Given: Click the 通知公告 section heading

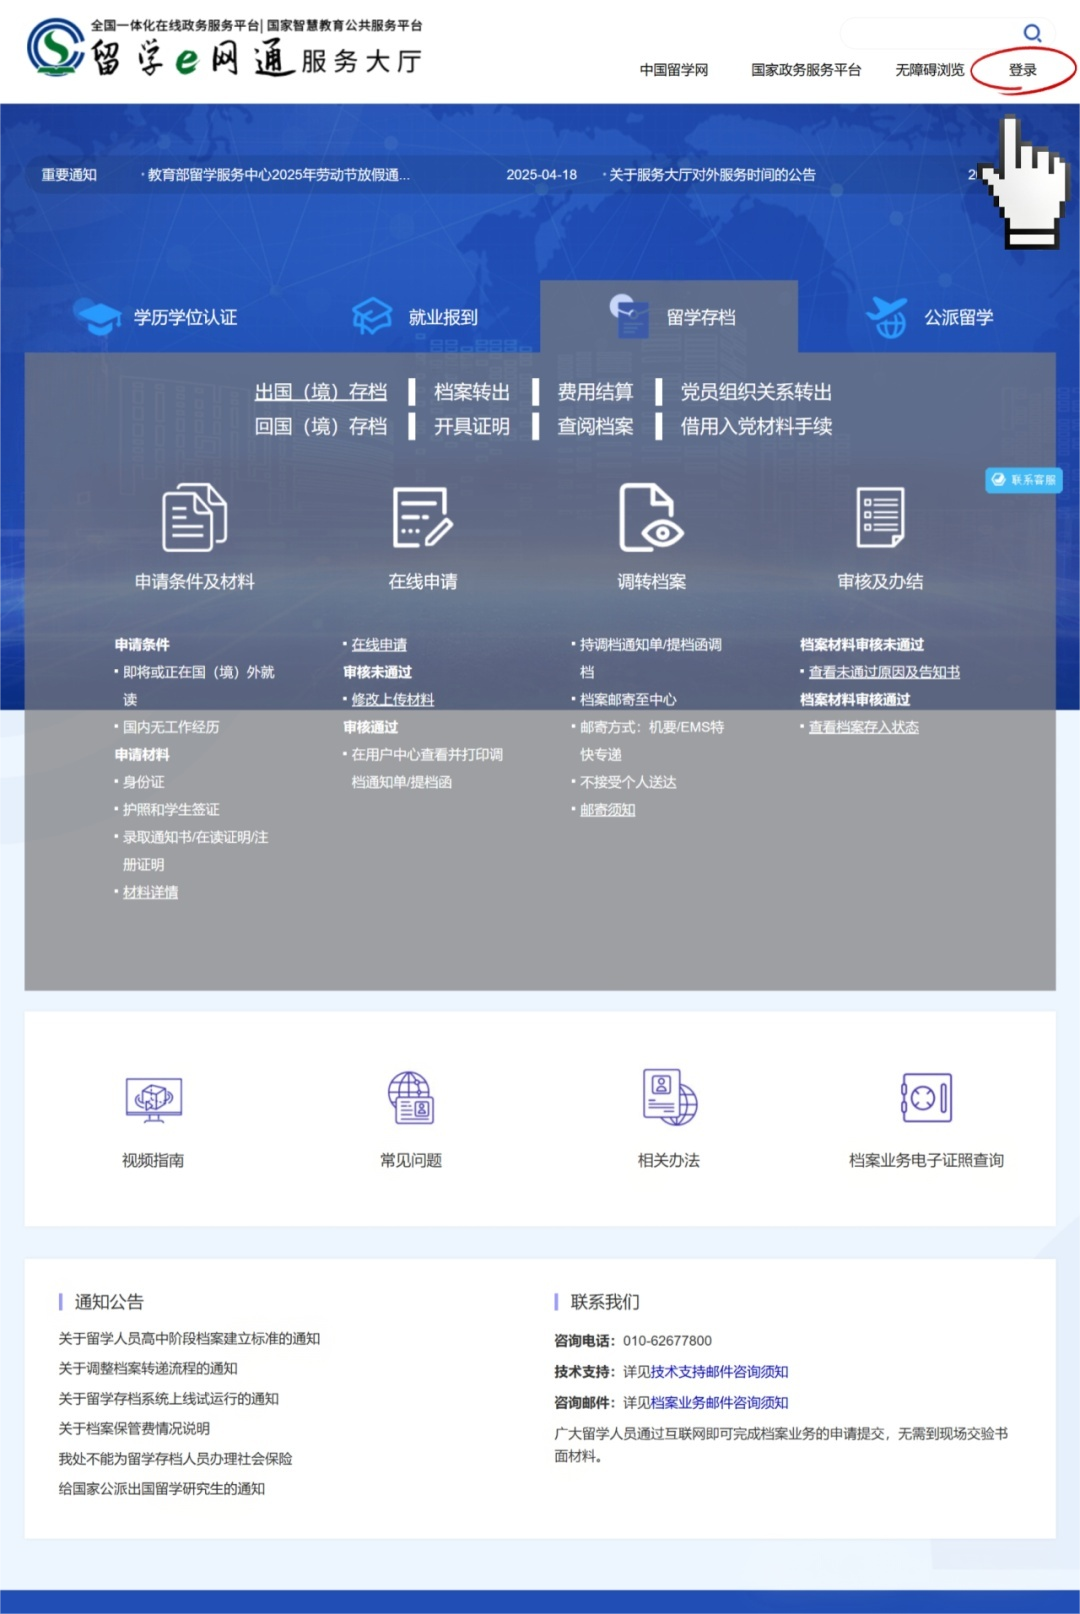Looking at the screenshot, I should click(x=109, y=1302).
